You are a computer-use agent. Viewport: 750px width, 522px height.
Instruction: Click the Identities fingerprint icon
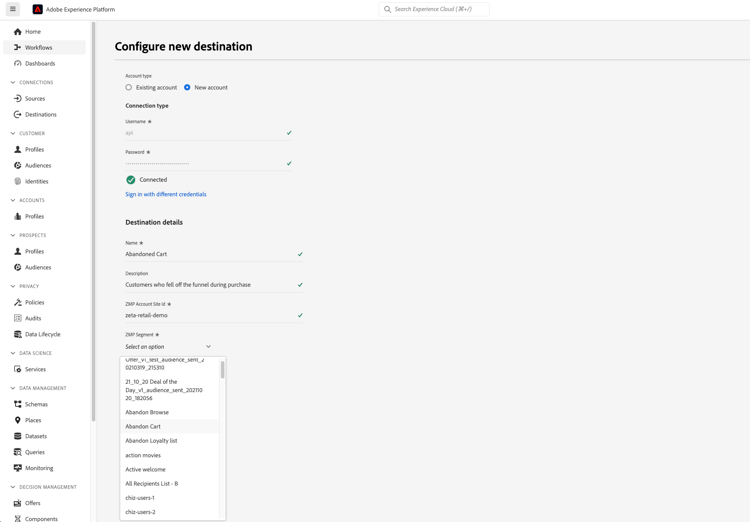pyautogui.click(x=18, y=181)
